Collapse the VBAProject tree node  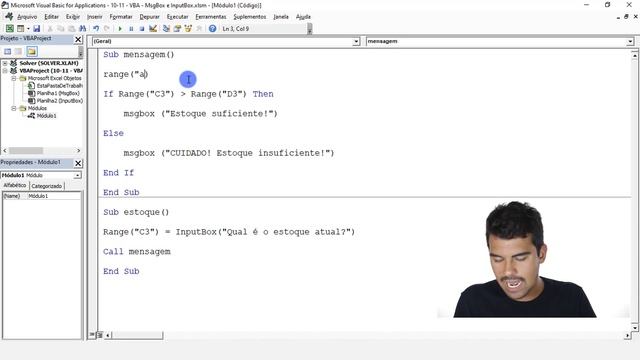click(5, 71)
